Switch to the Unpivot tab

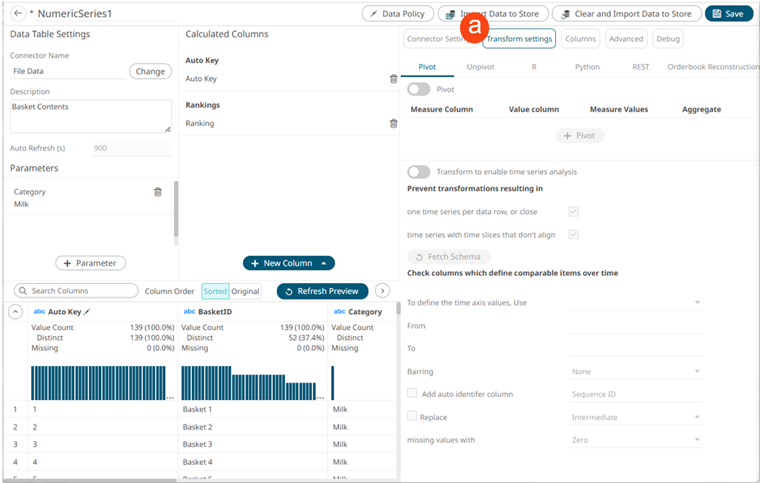[x=480, y=67]
